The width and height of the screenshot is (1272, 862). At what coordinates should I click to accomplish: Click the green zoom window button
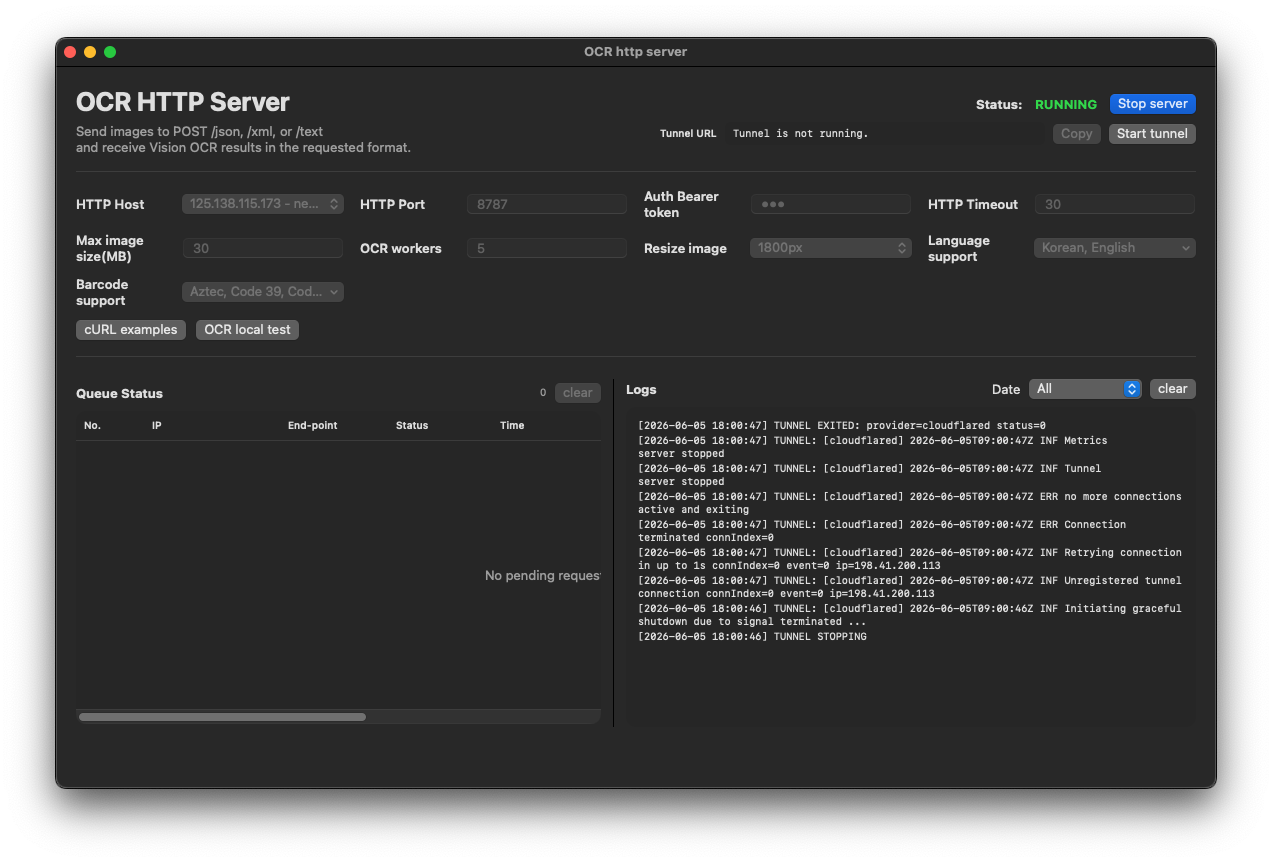110,52
